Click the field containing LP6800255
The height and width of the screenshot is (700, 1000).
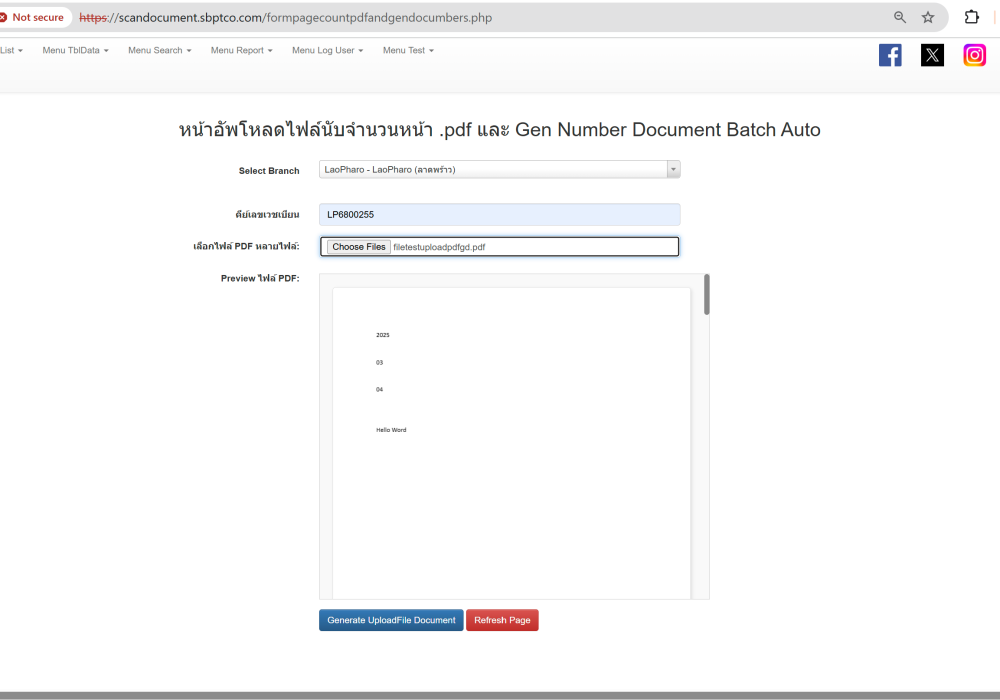pyautogui.click(x=499, y=214)
